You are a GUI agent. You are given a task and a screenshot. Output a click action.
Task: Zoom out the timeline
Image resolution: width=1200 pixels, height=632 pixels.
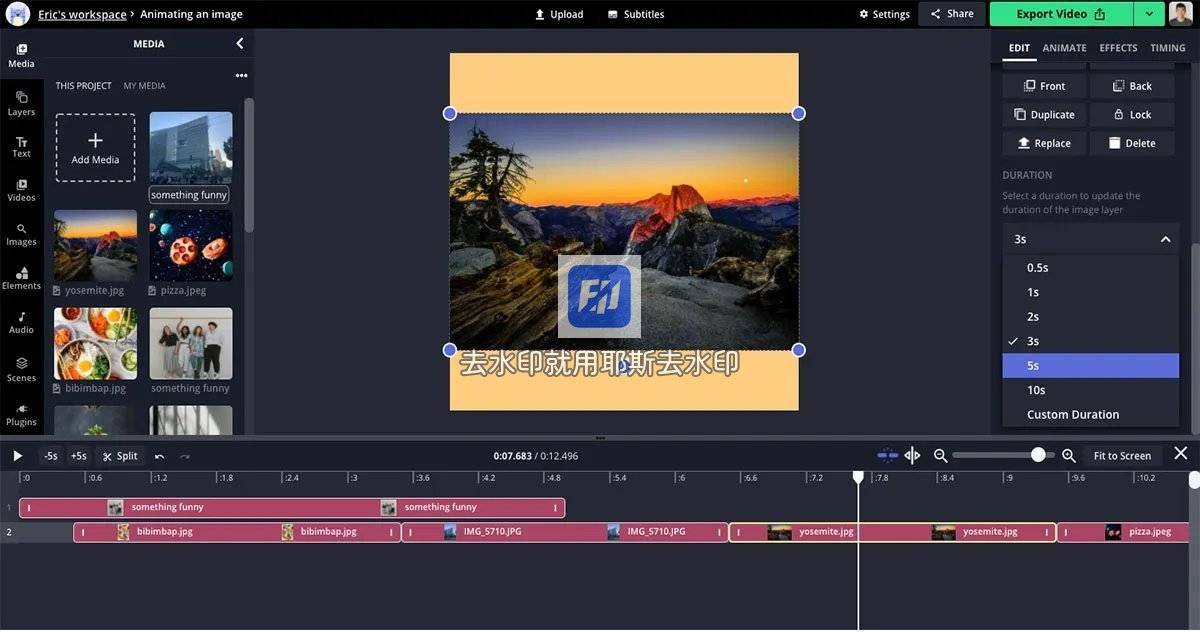(940, 455)
